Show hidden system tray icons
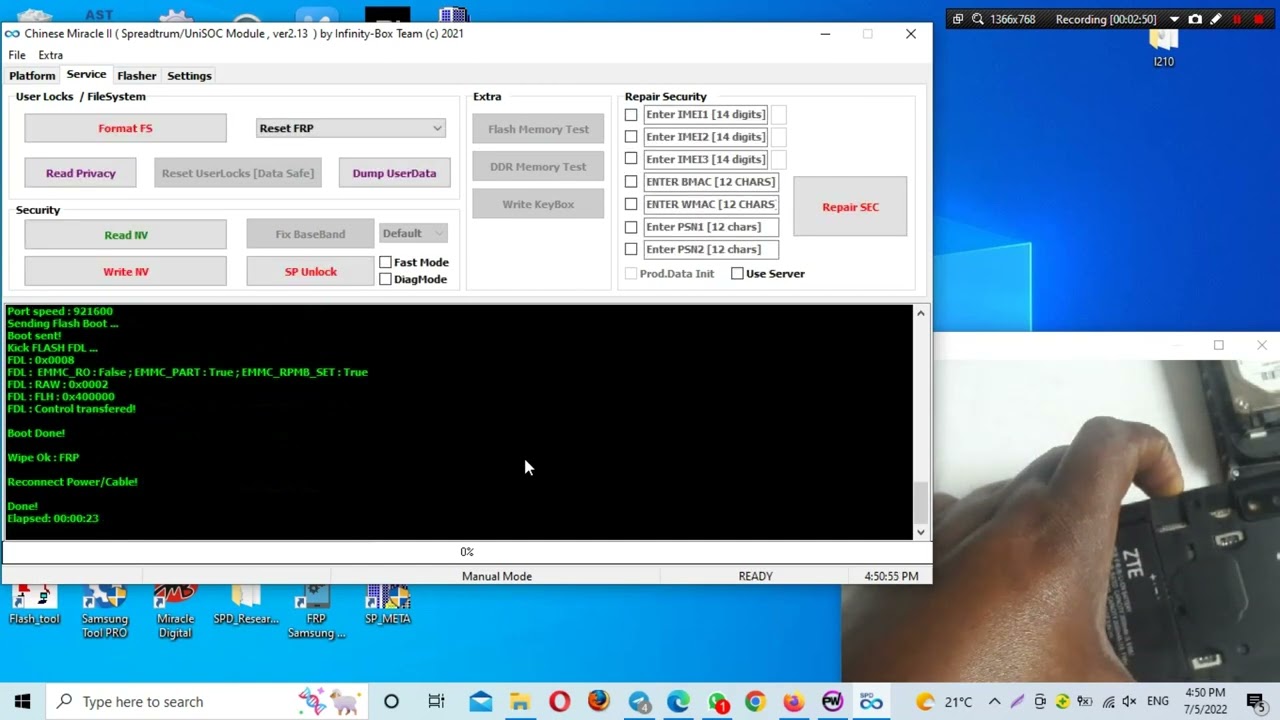This screenshot has width=1280, height=720. point(994,701)
